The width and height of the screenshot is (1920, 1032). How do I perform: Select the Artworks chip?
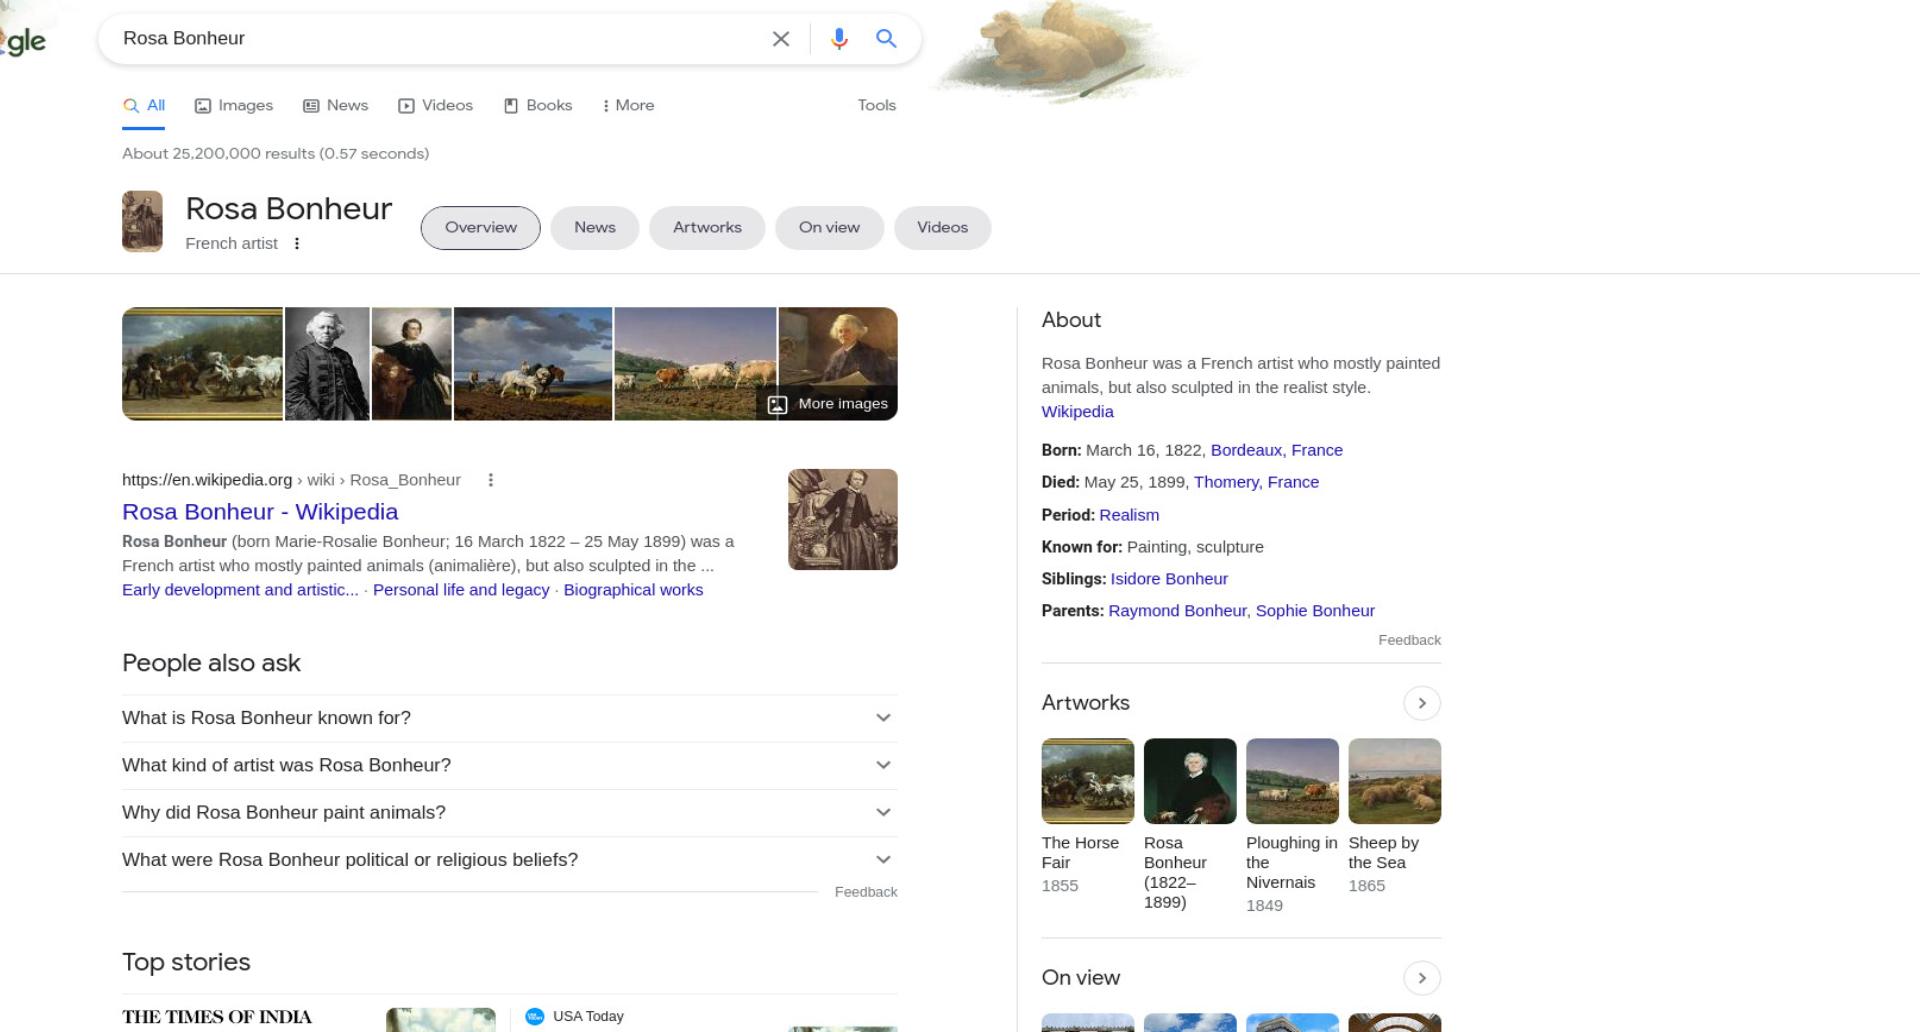click(x=707, y=228)
